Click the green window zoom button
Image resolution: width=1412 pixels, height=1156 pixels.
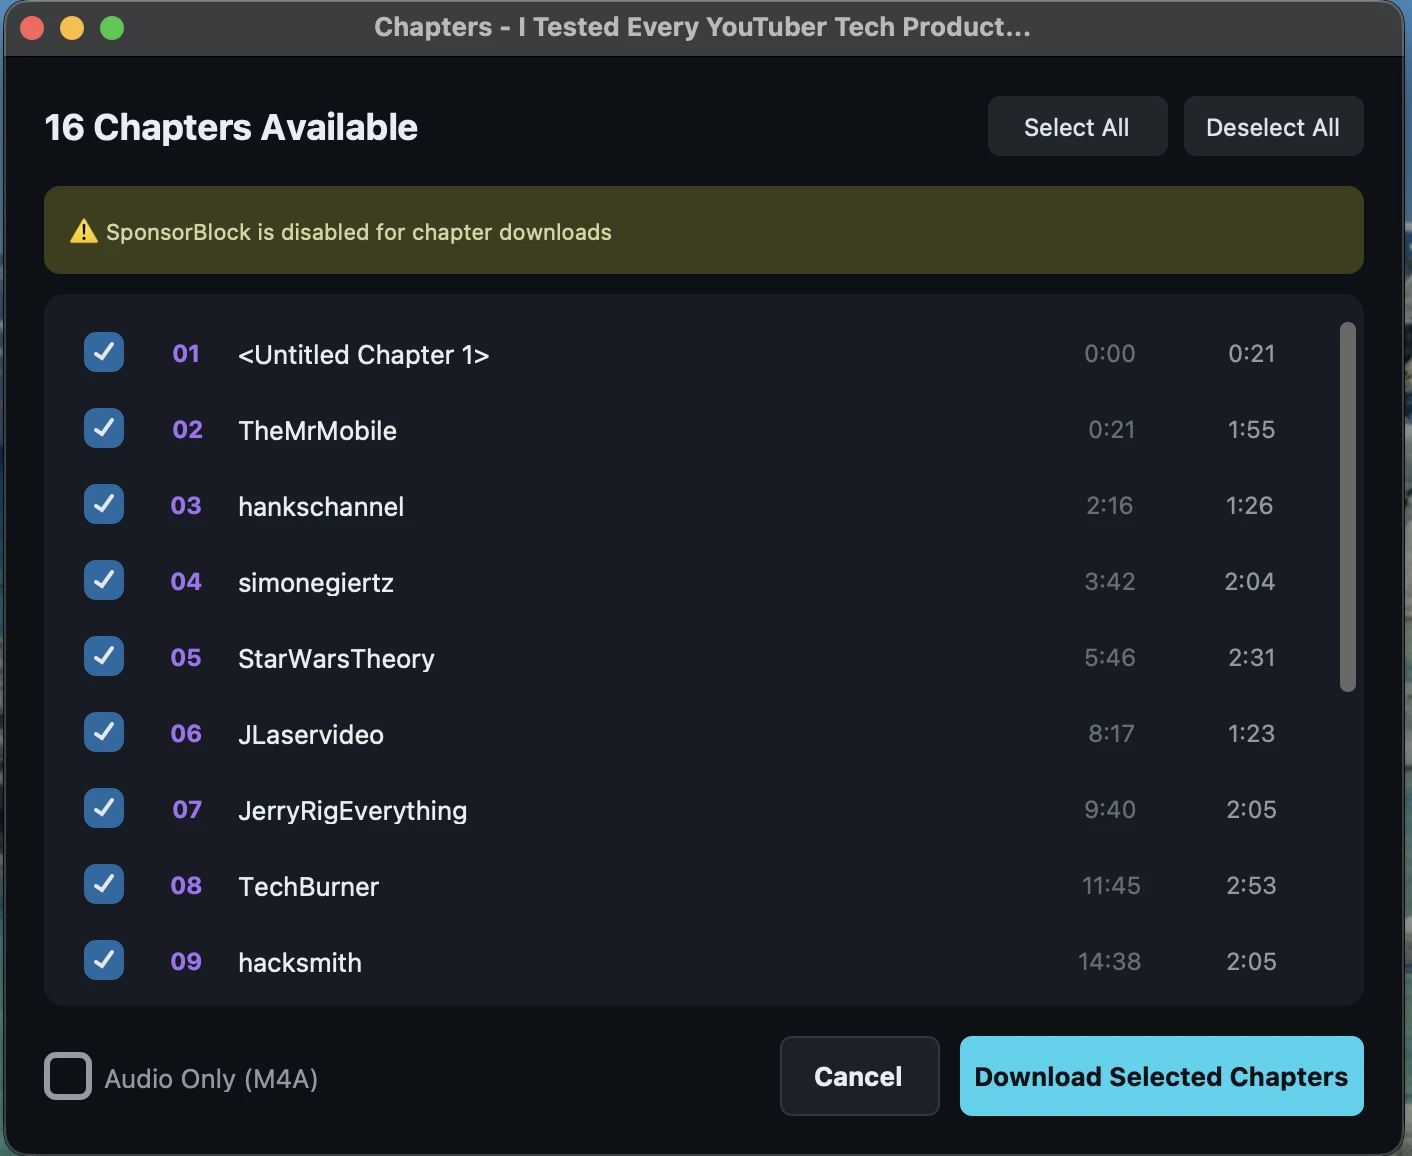pyautogui.click(x=112, y=28)
